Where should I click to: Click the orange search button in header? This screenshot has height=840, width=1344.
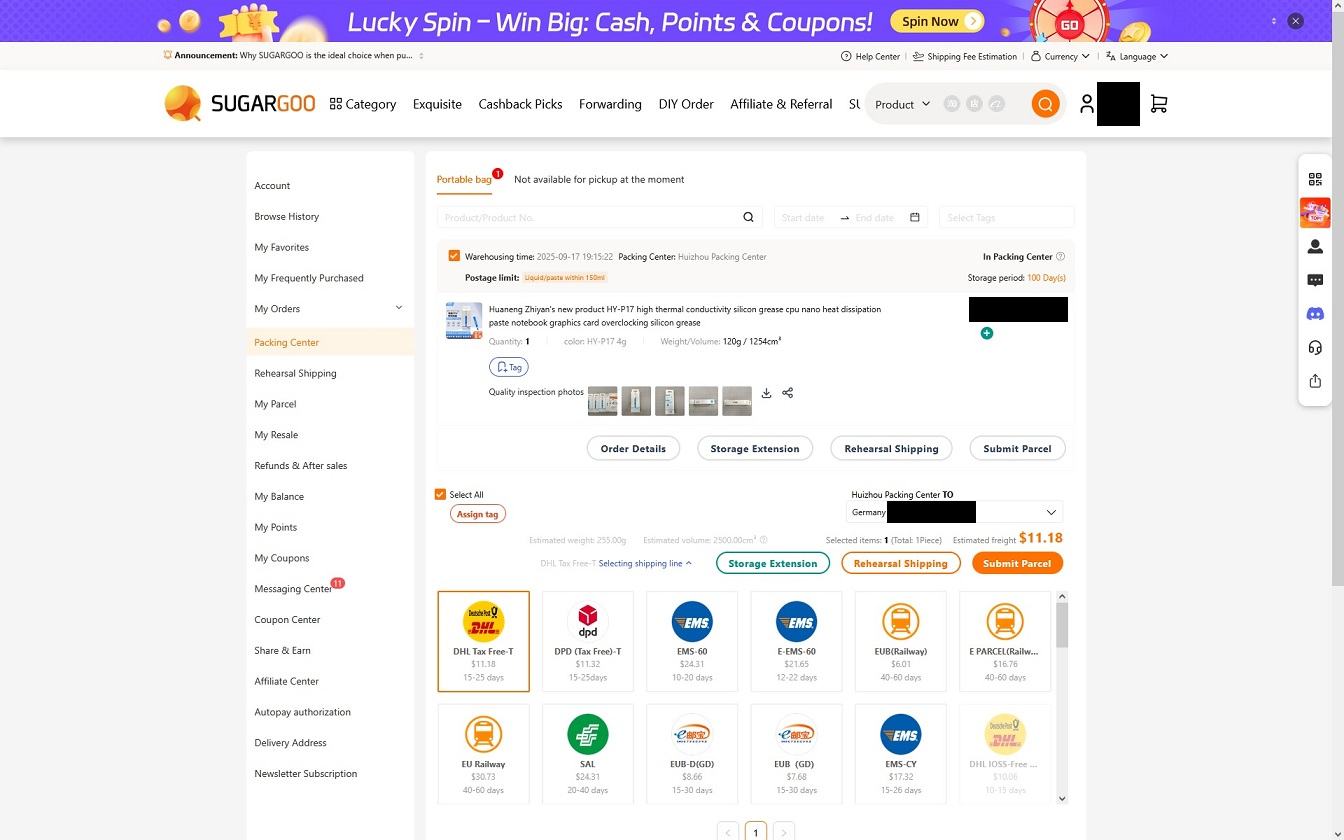1045,104
